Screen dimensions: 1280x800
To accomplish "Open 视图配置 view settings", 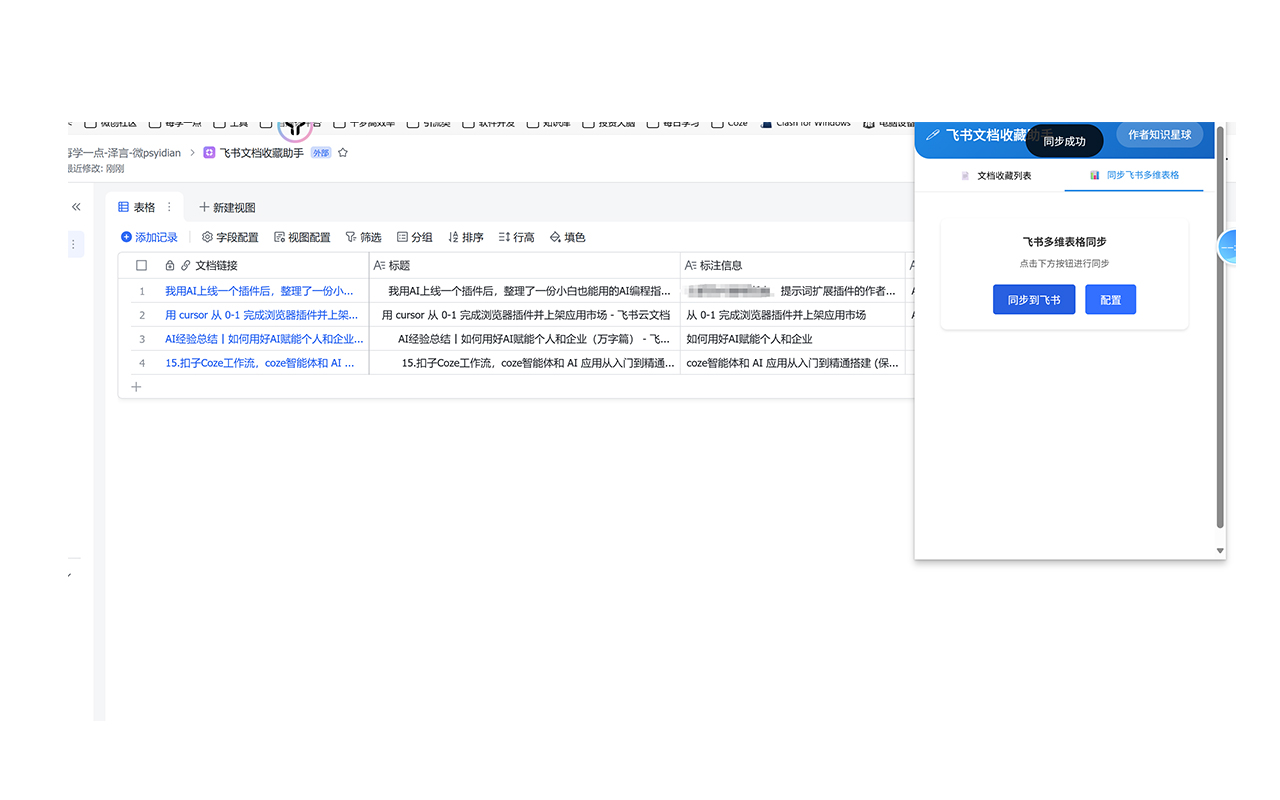I will click(x=302, y=237).
